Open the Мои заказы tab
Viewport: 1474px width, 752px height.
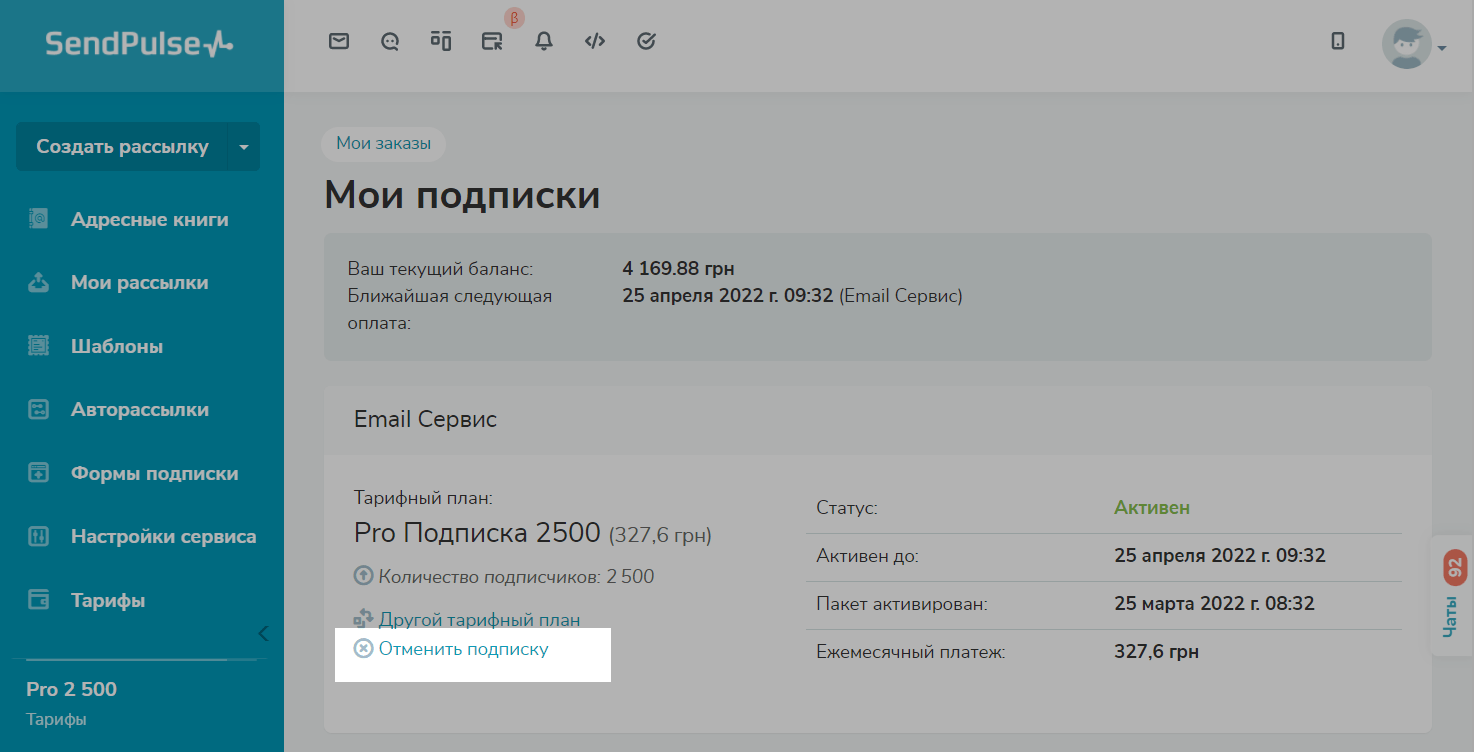383,144
